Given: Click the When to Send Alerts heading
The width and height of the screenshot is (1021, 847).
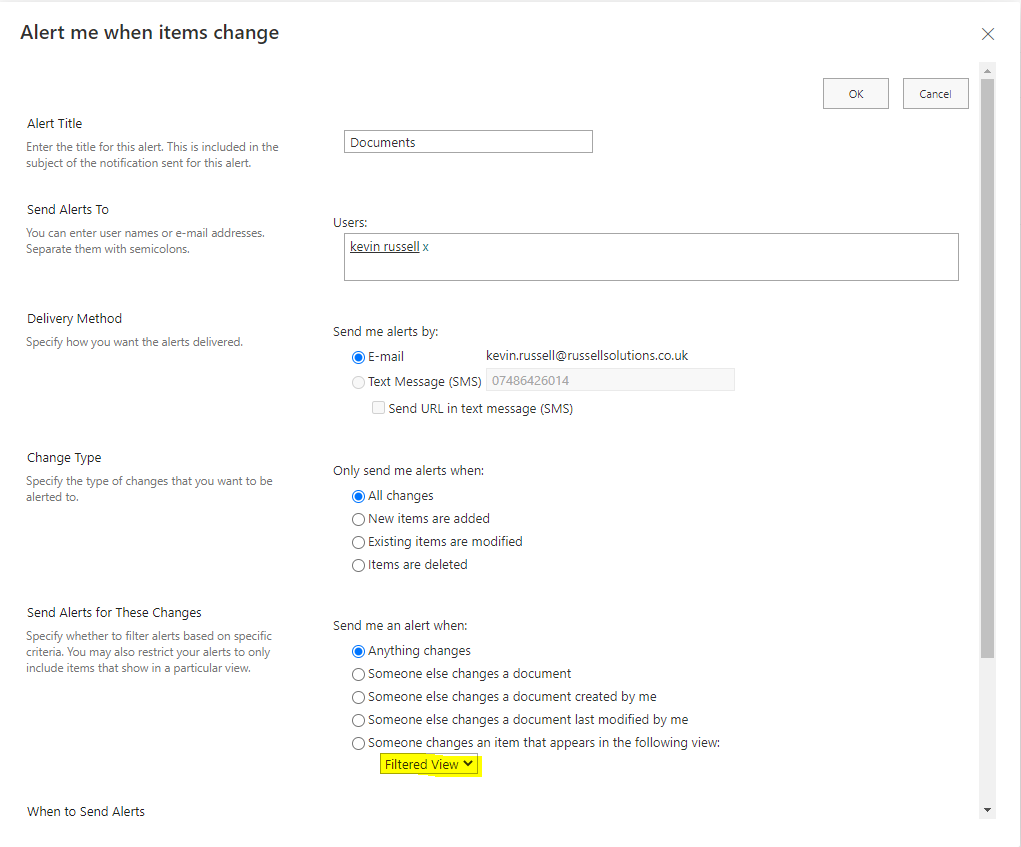Looking at the screenshot, I should tap(86, 811).
